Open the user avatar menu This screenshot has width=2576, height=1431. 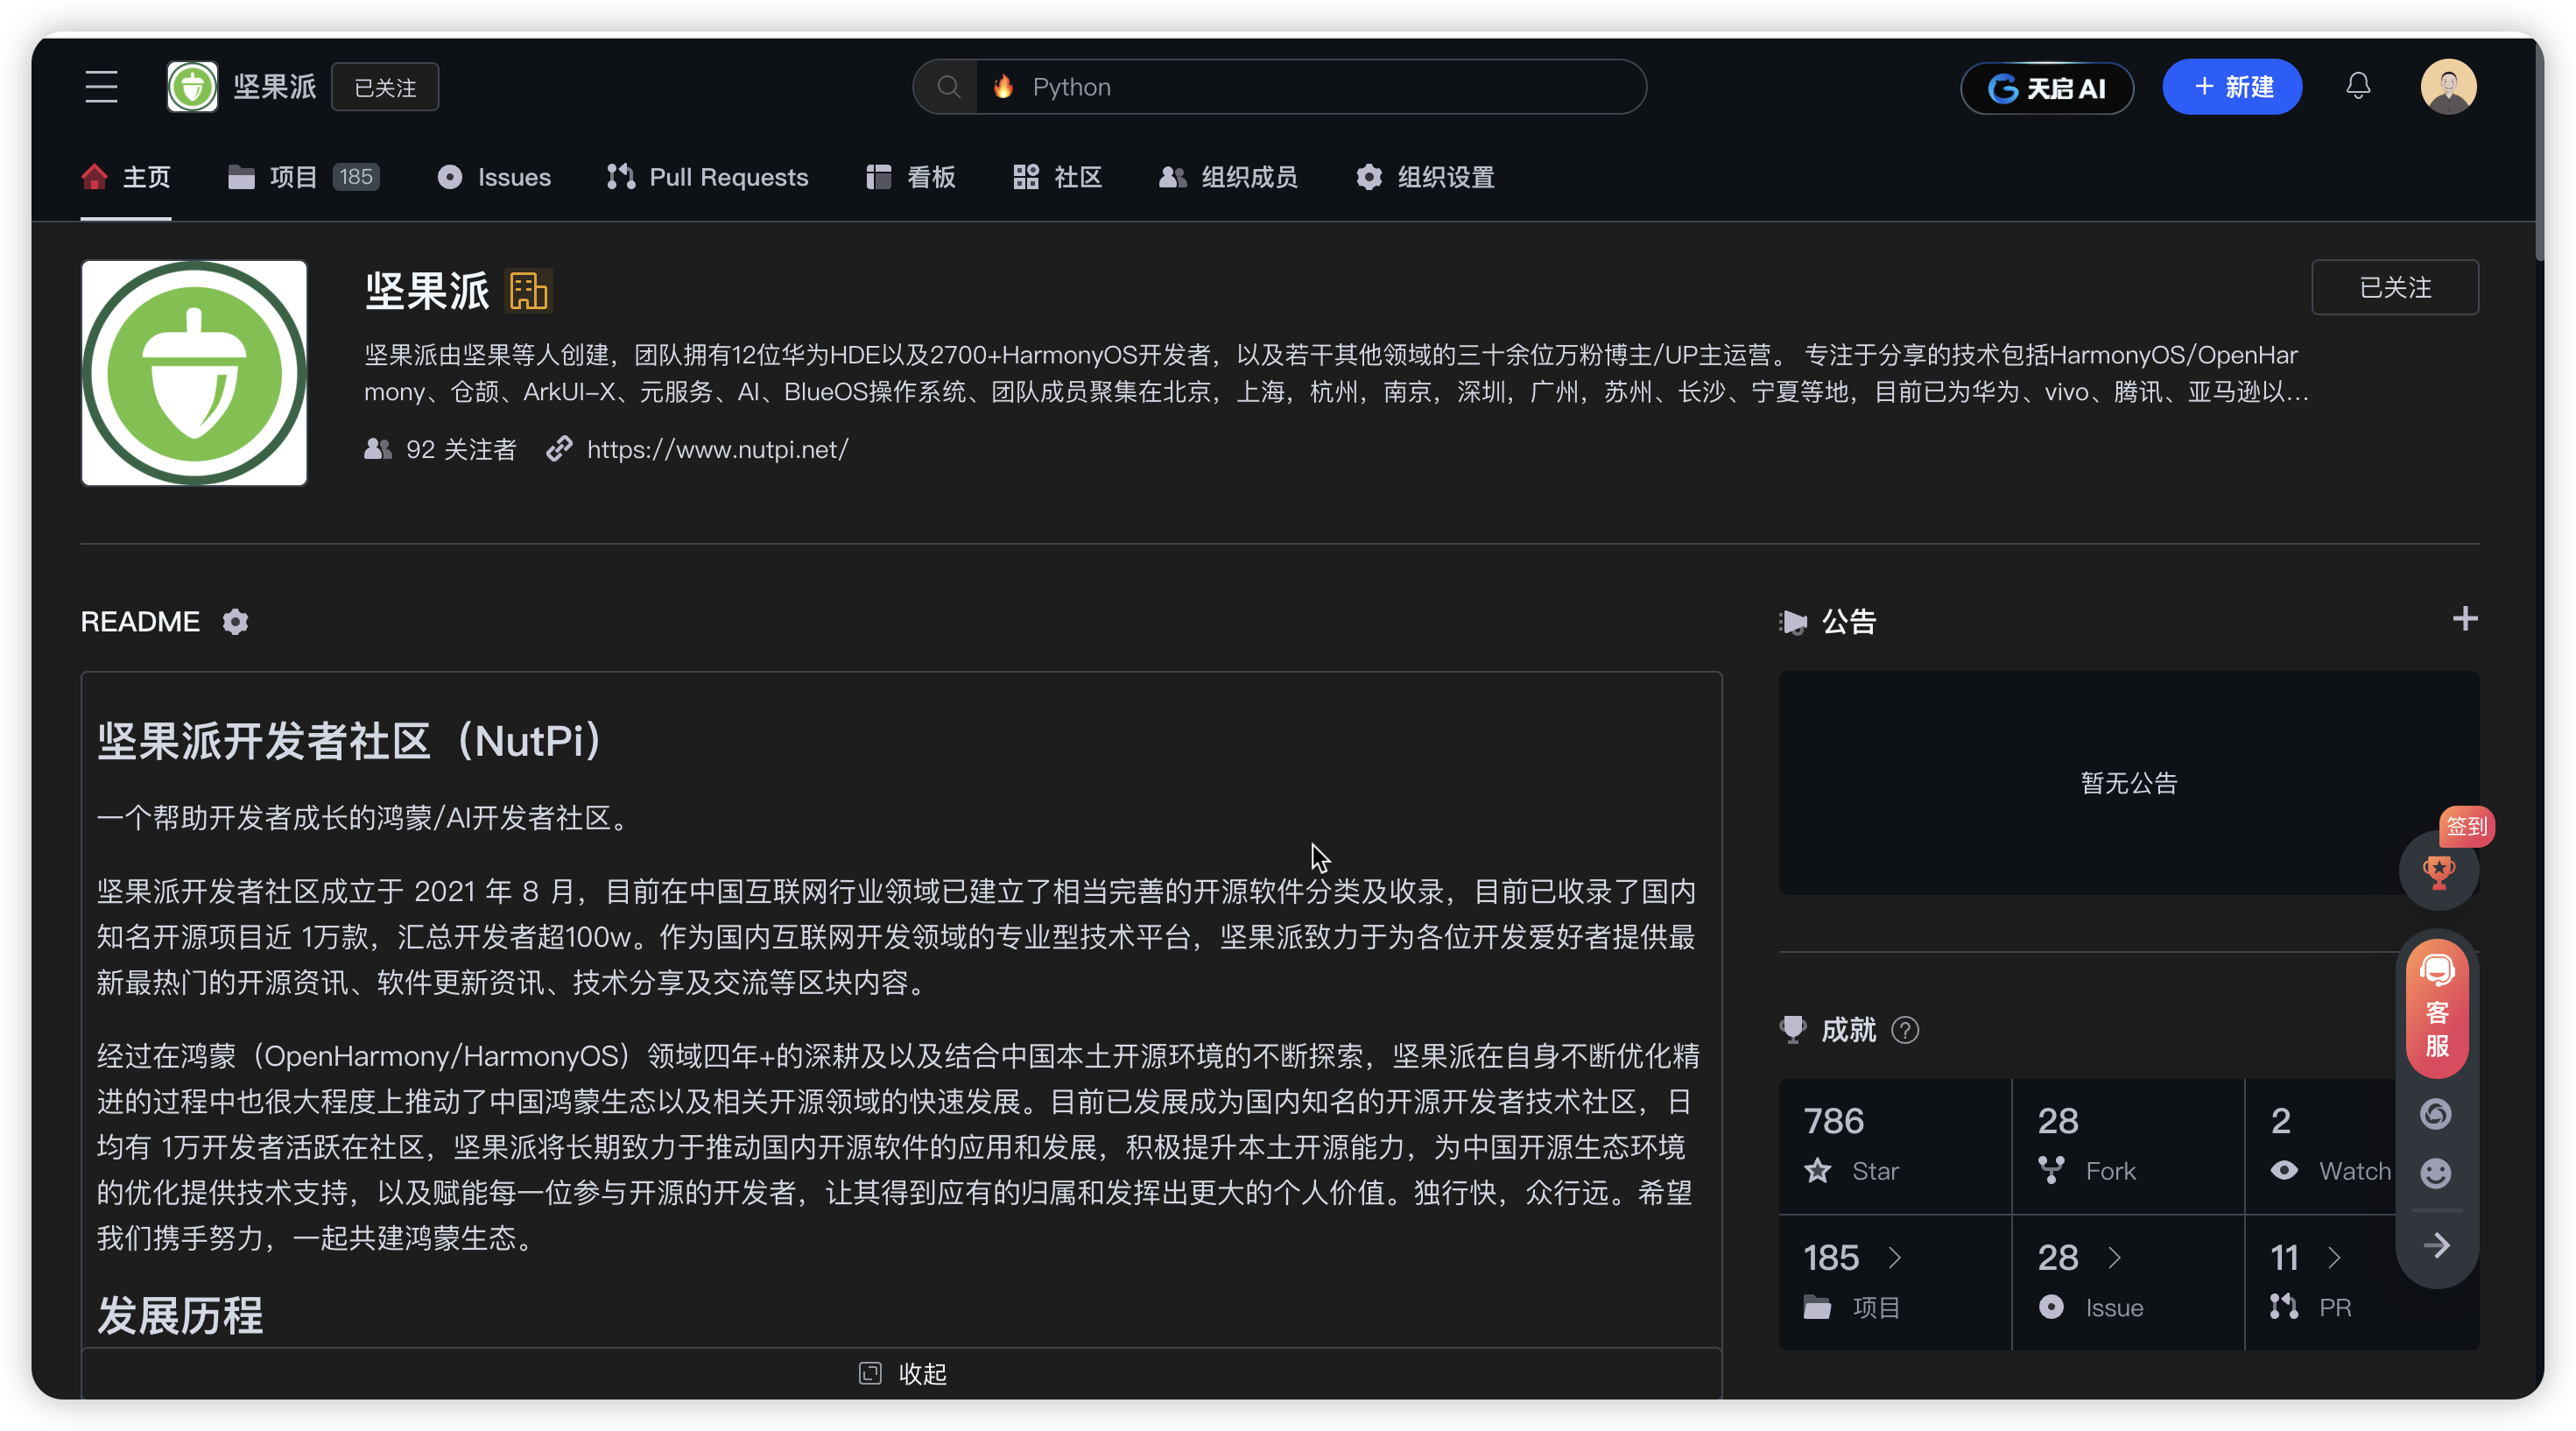click(x=2448, y=87)
